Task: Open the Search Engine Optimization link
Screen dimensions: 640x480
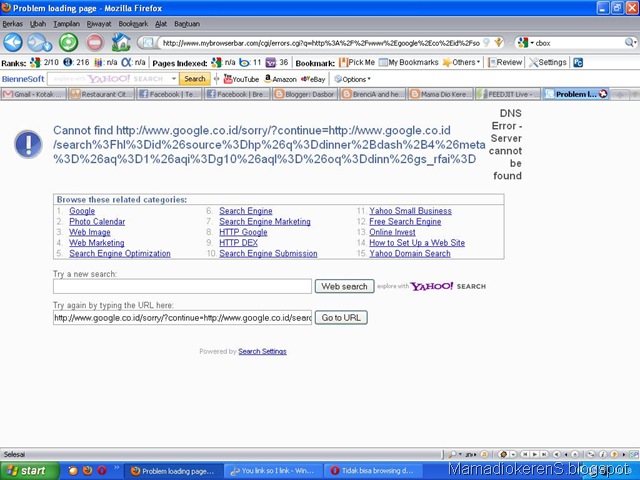Action: (x=120, y=253)
